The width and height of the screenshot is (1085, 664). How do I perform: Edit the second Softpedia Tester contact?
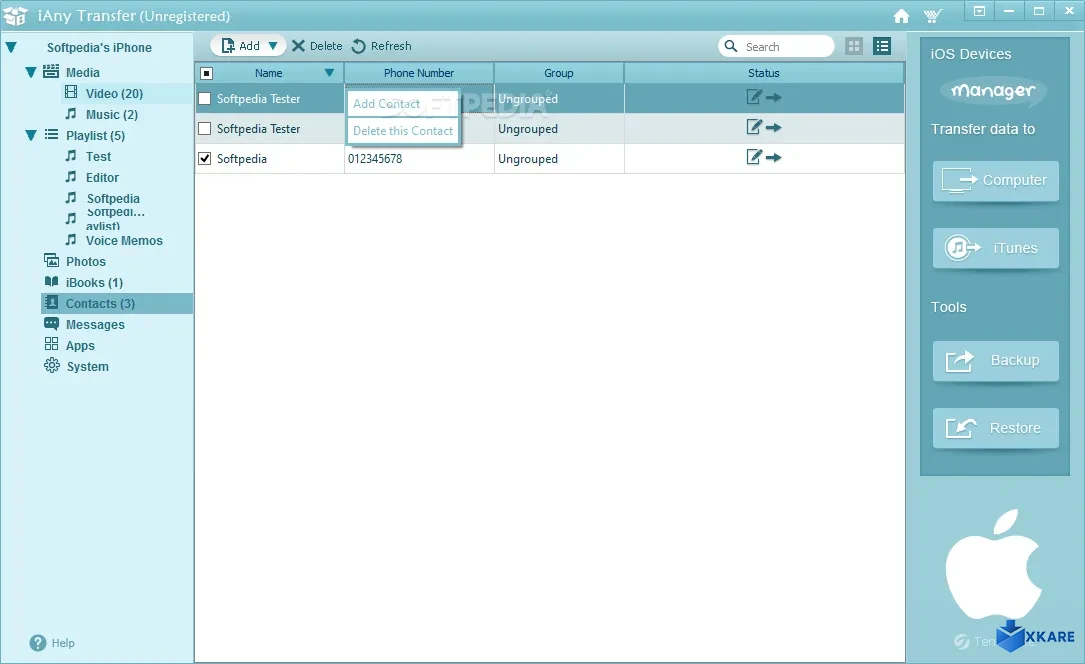coord(754,127)
